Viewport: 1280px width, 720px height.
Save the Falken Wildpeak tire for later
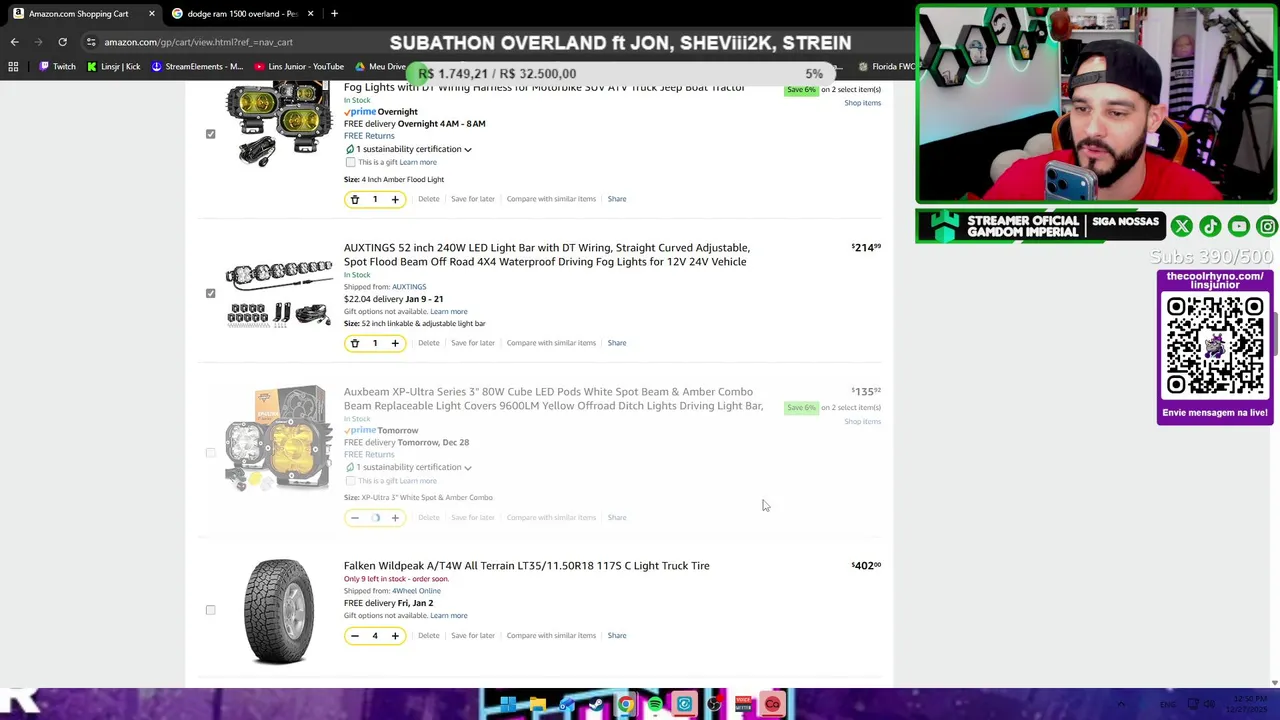point(473,636)
